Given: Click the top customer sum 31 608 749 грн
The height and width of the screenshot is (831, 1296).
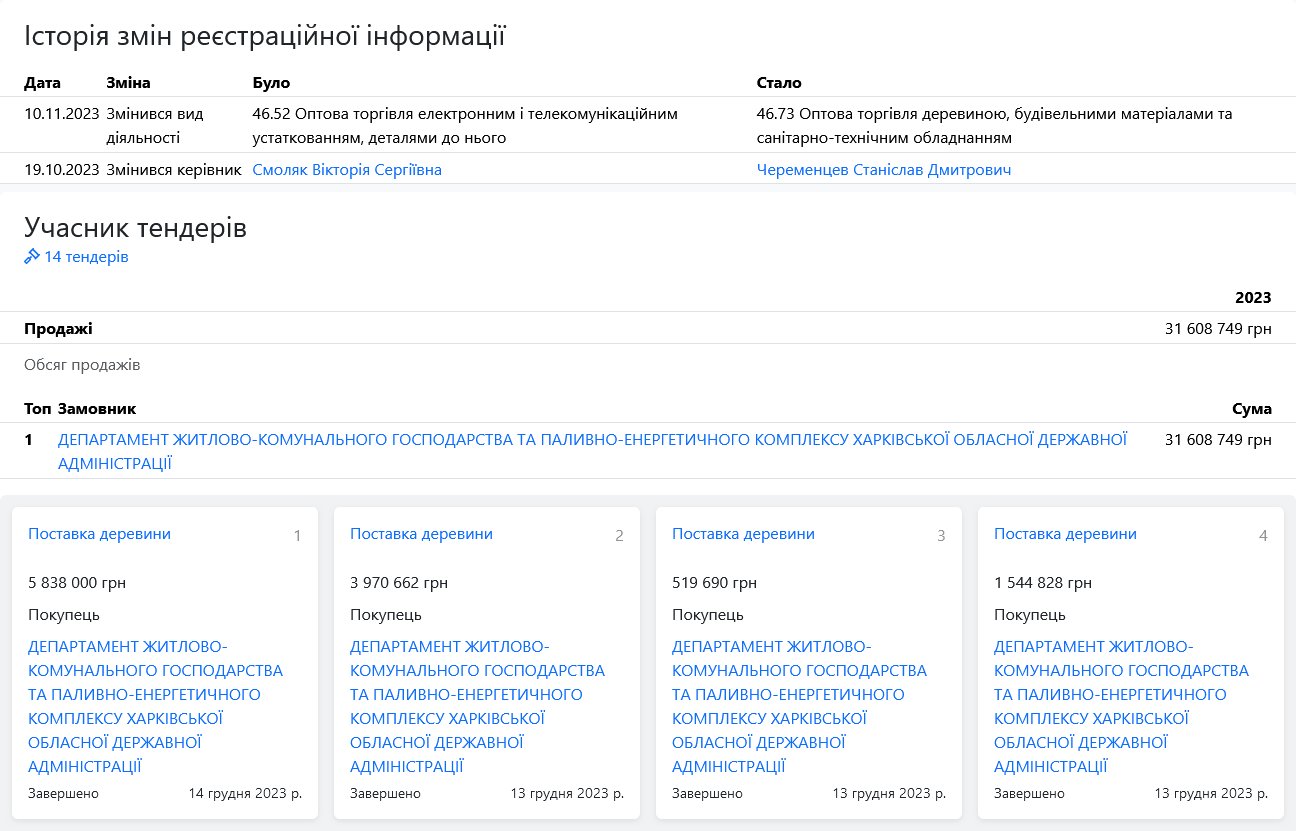Looking at the screenshot, I should 1218,439.
